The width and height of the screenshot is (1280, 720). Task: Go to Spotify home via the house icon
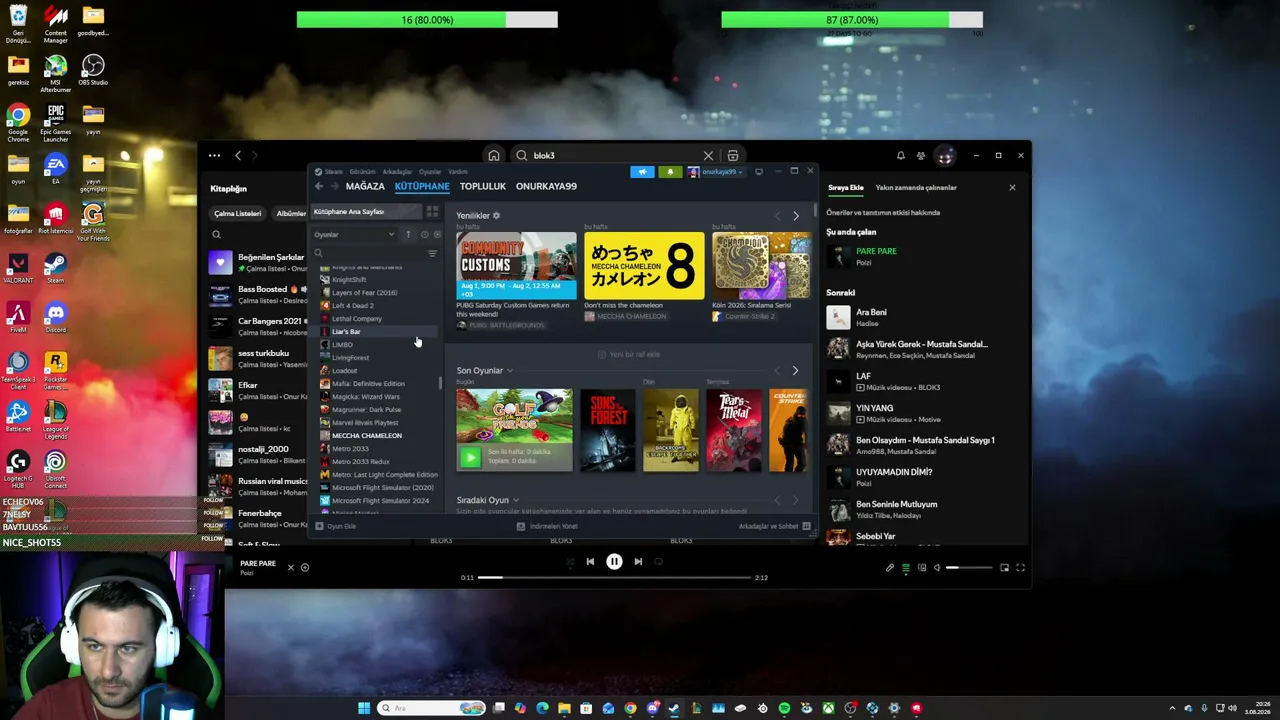494,156
